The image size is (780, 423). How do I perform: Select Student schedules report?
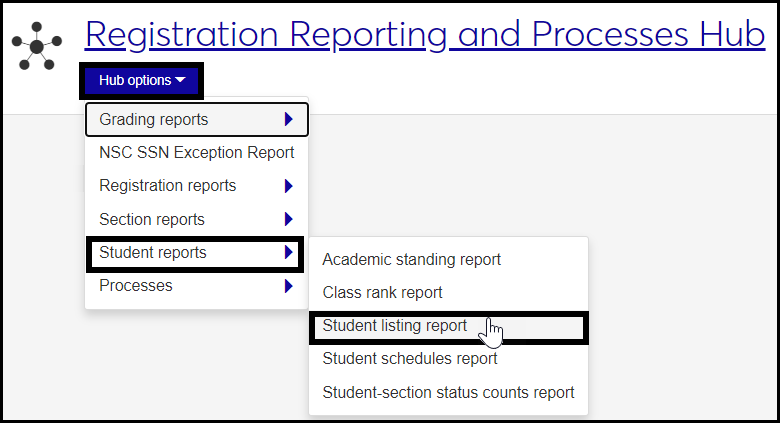coord(409,359)
